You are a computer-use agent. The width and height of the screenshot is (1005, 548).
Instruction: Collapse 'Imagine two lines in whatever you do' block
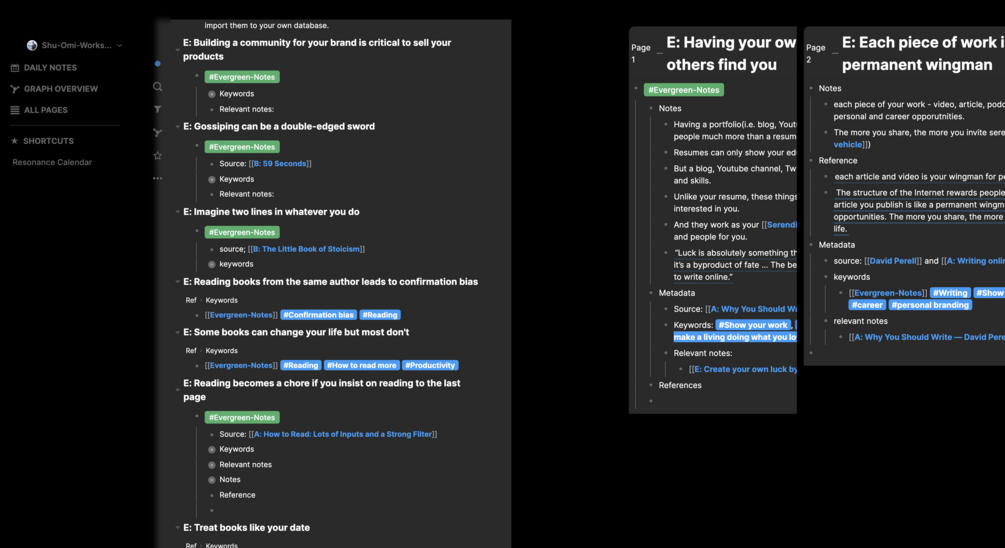[x=178, y=212]
